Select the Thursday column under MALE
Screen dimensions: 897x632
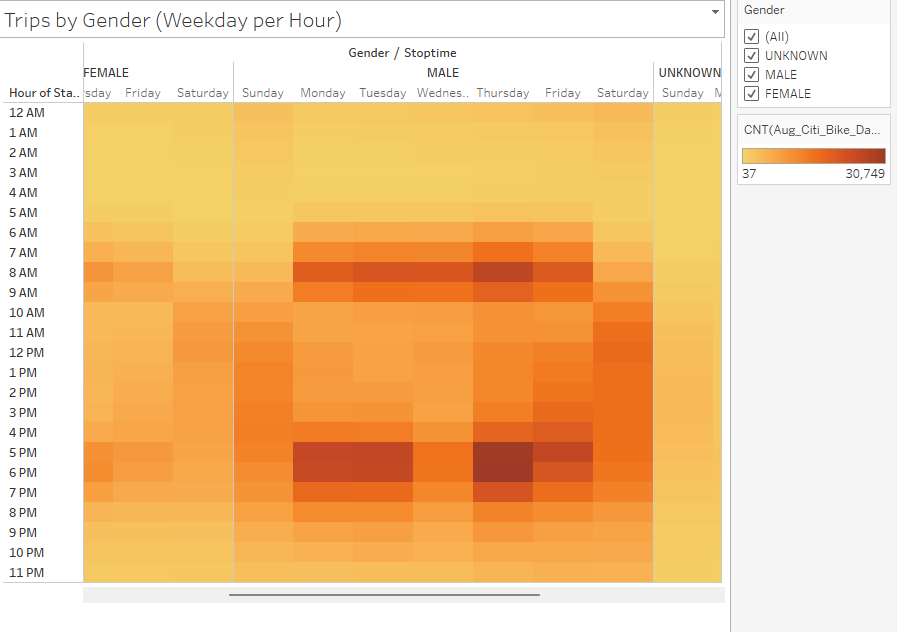pyautogui.click(x=503, y=92)
